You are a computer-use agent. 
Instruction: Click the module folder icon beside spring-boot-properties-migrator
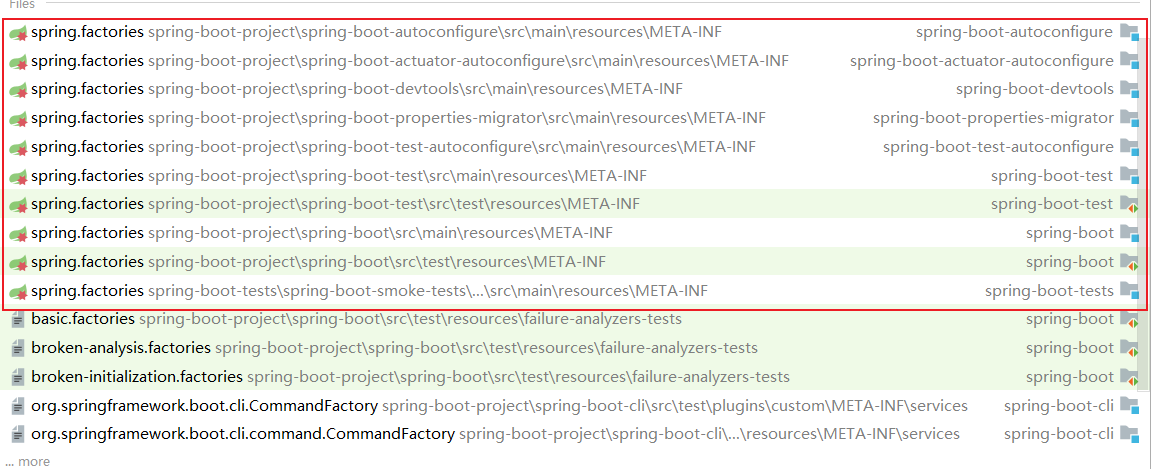click(1130, 119)
